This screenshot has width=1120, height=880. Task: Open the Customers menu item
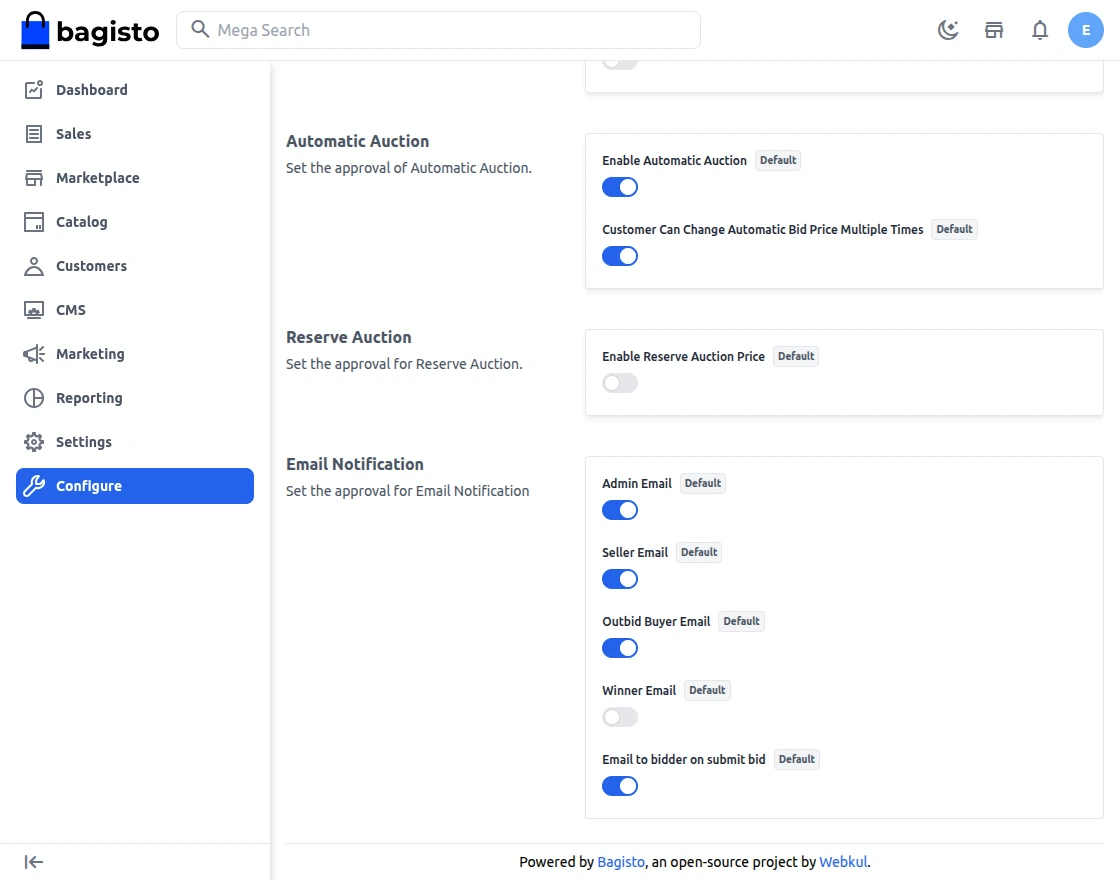pos(134,266)
